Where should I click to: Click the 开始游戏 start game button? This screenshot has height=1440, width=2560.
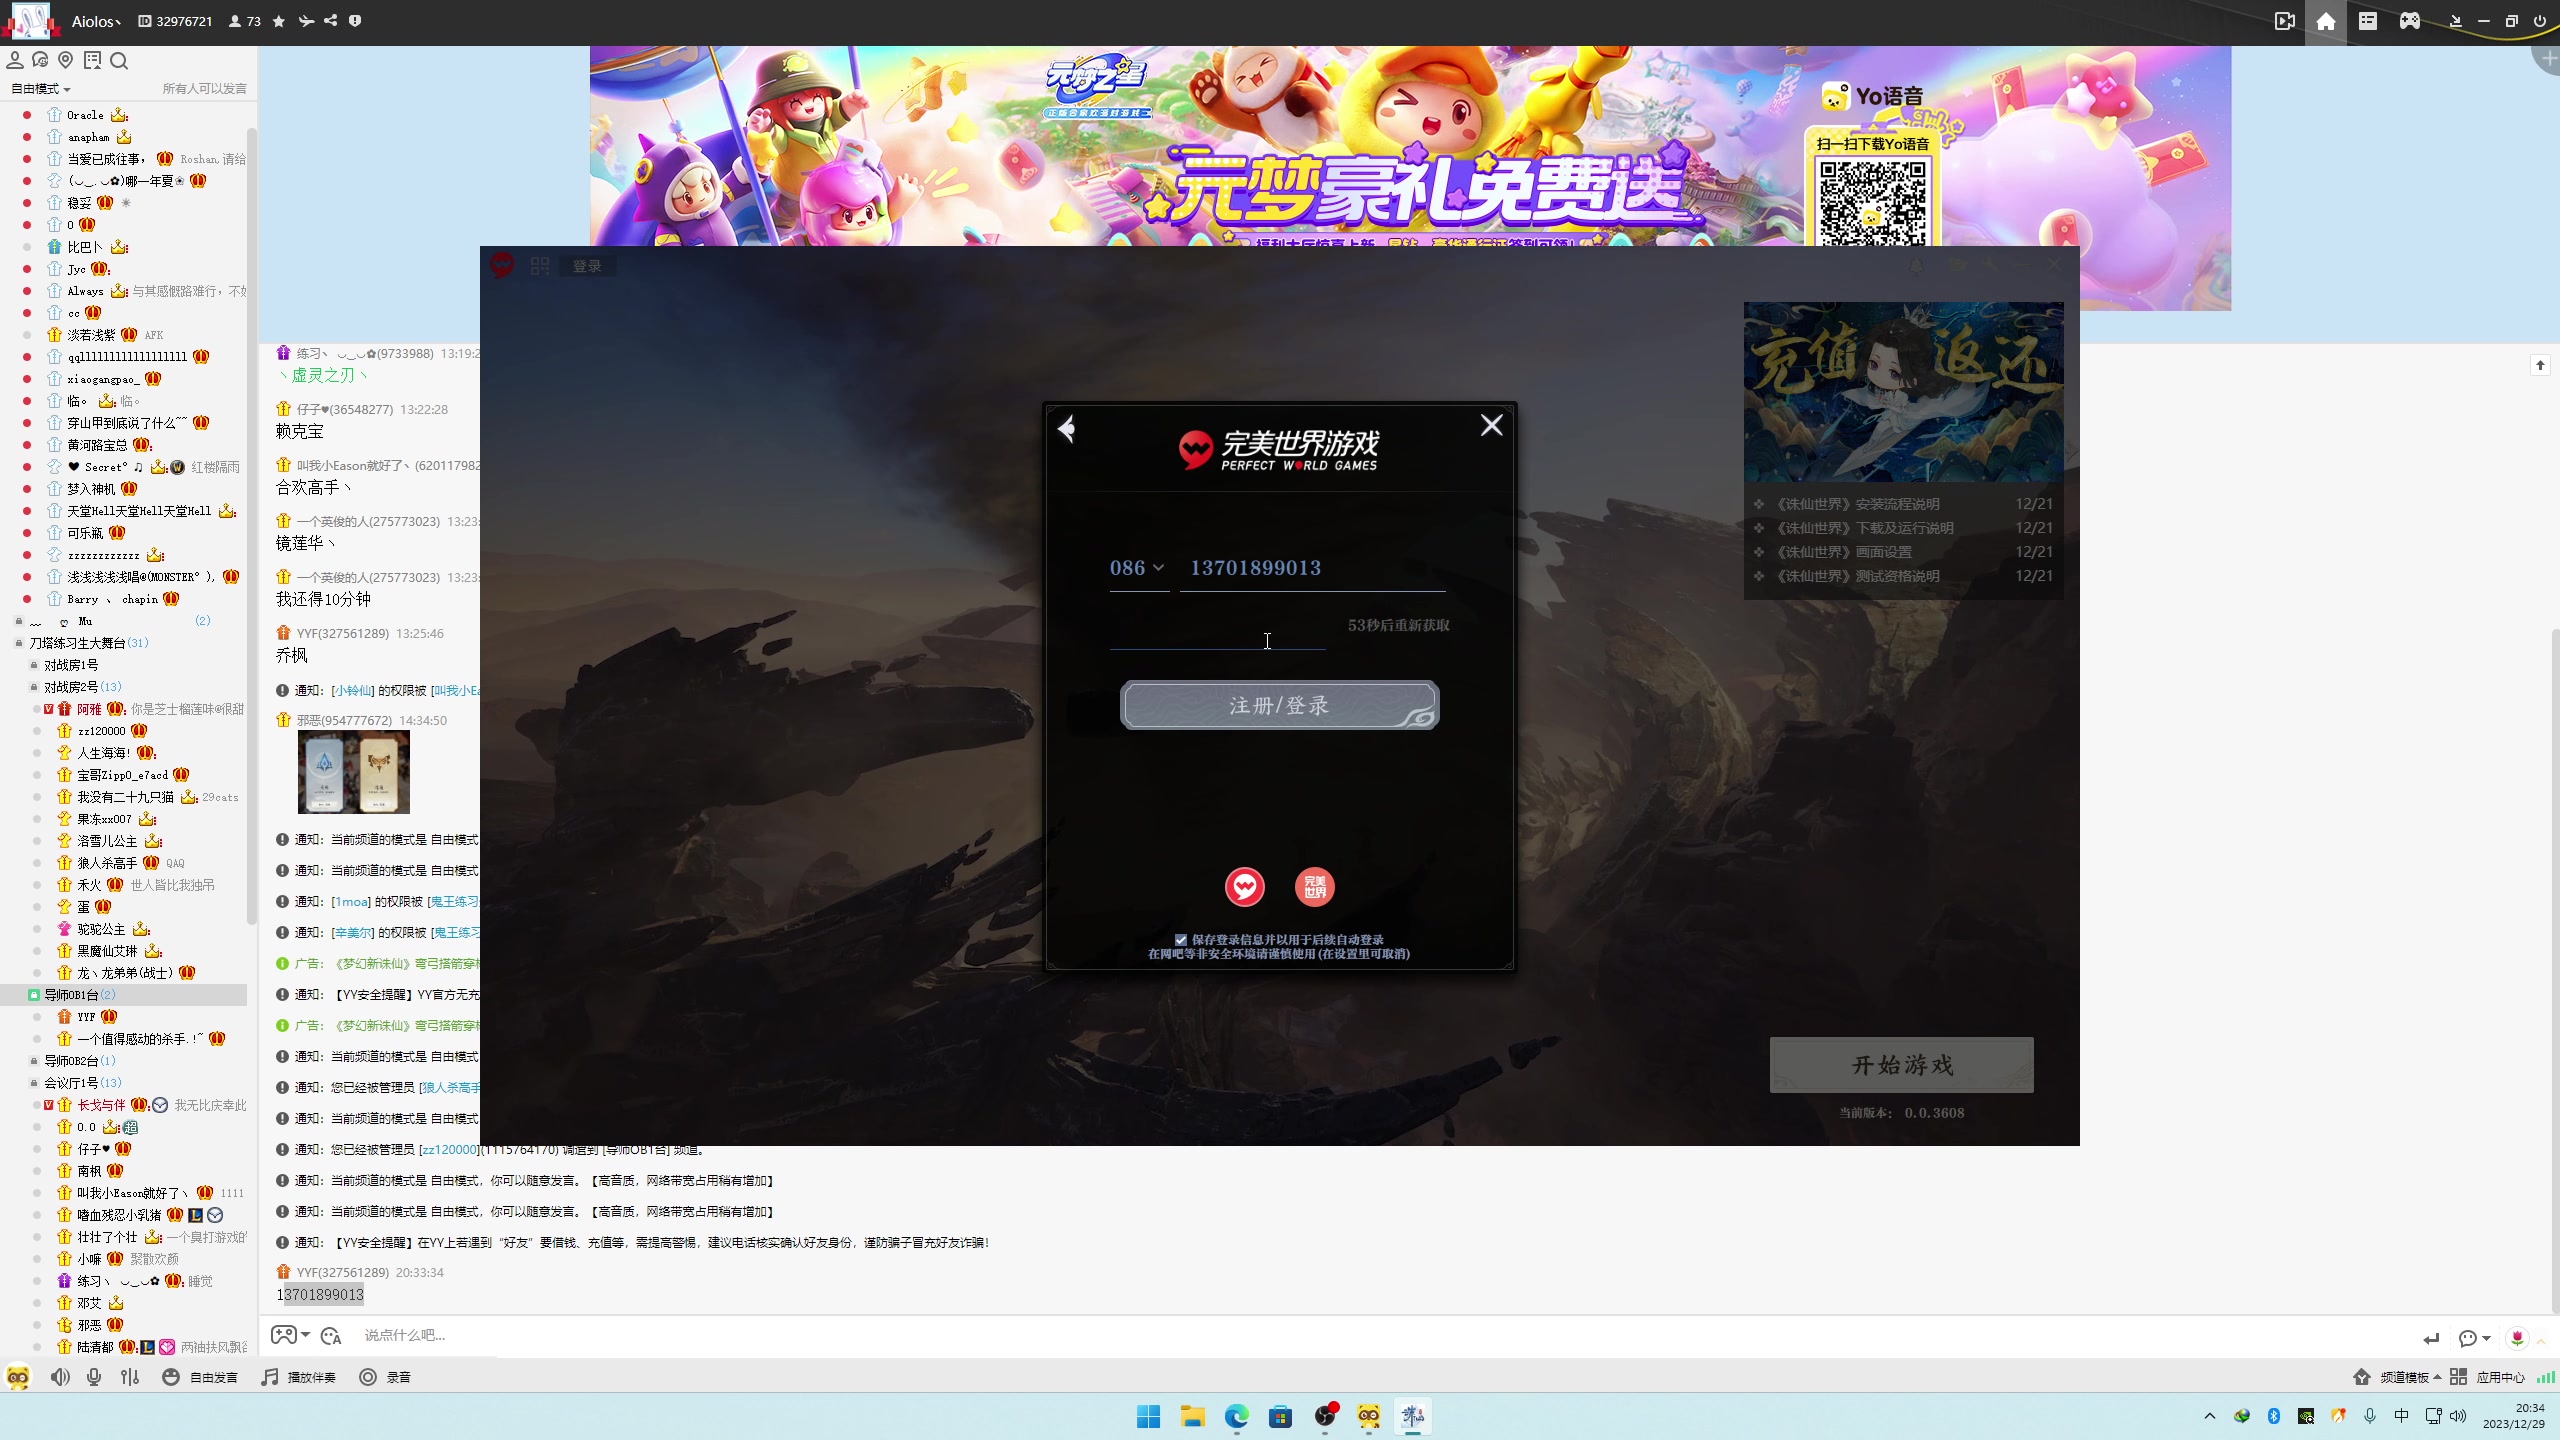[1902, 1065]
